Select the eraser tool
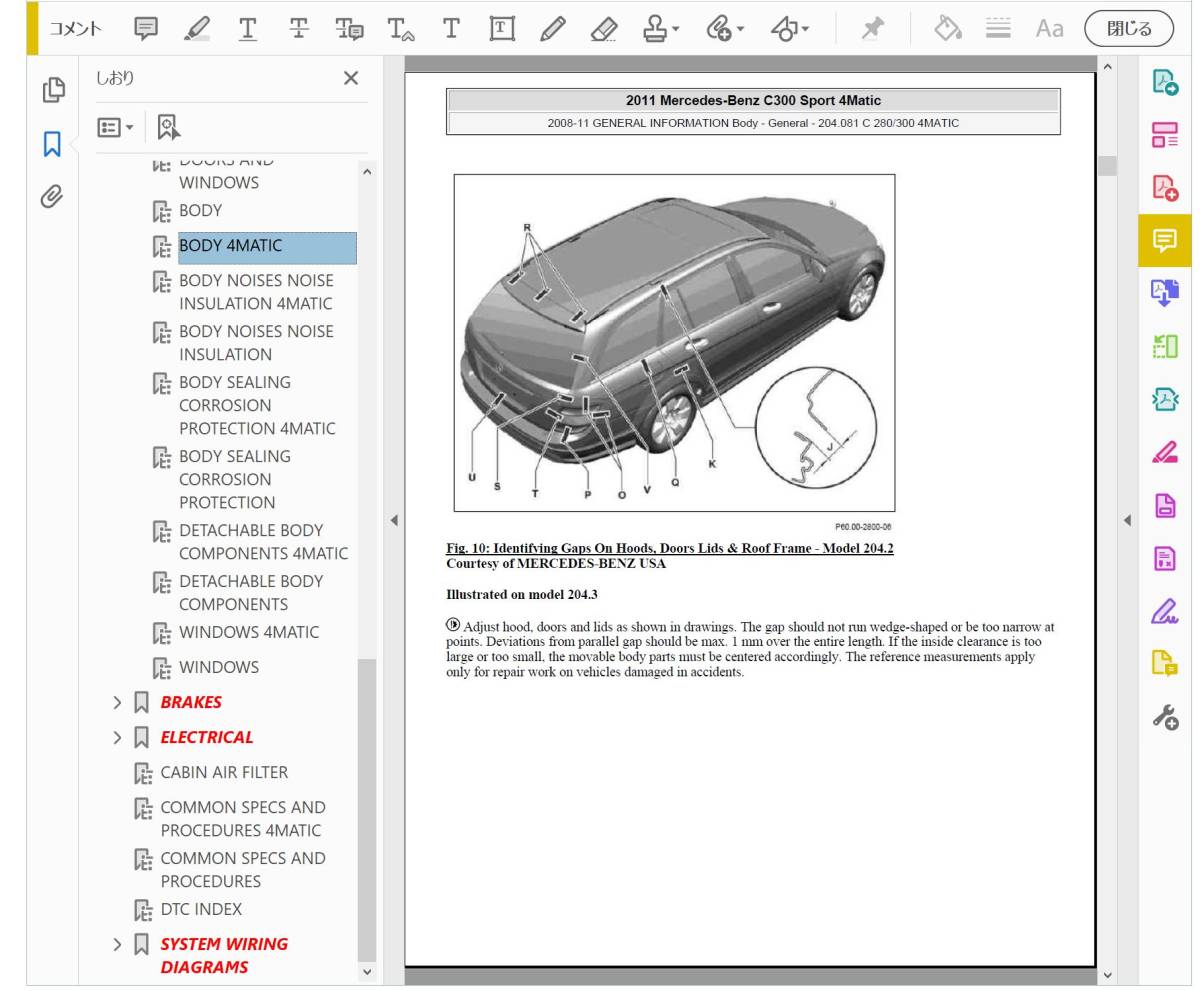The width and height of the screenshot is (1200, 991). (x=603, y=29)
